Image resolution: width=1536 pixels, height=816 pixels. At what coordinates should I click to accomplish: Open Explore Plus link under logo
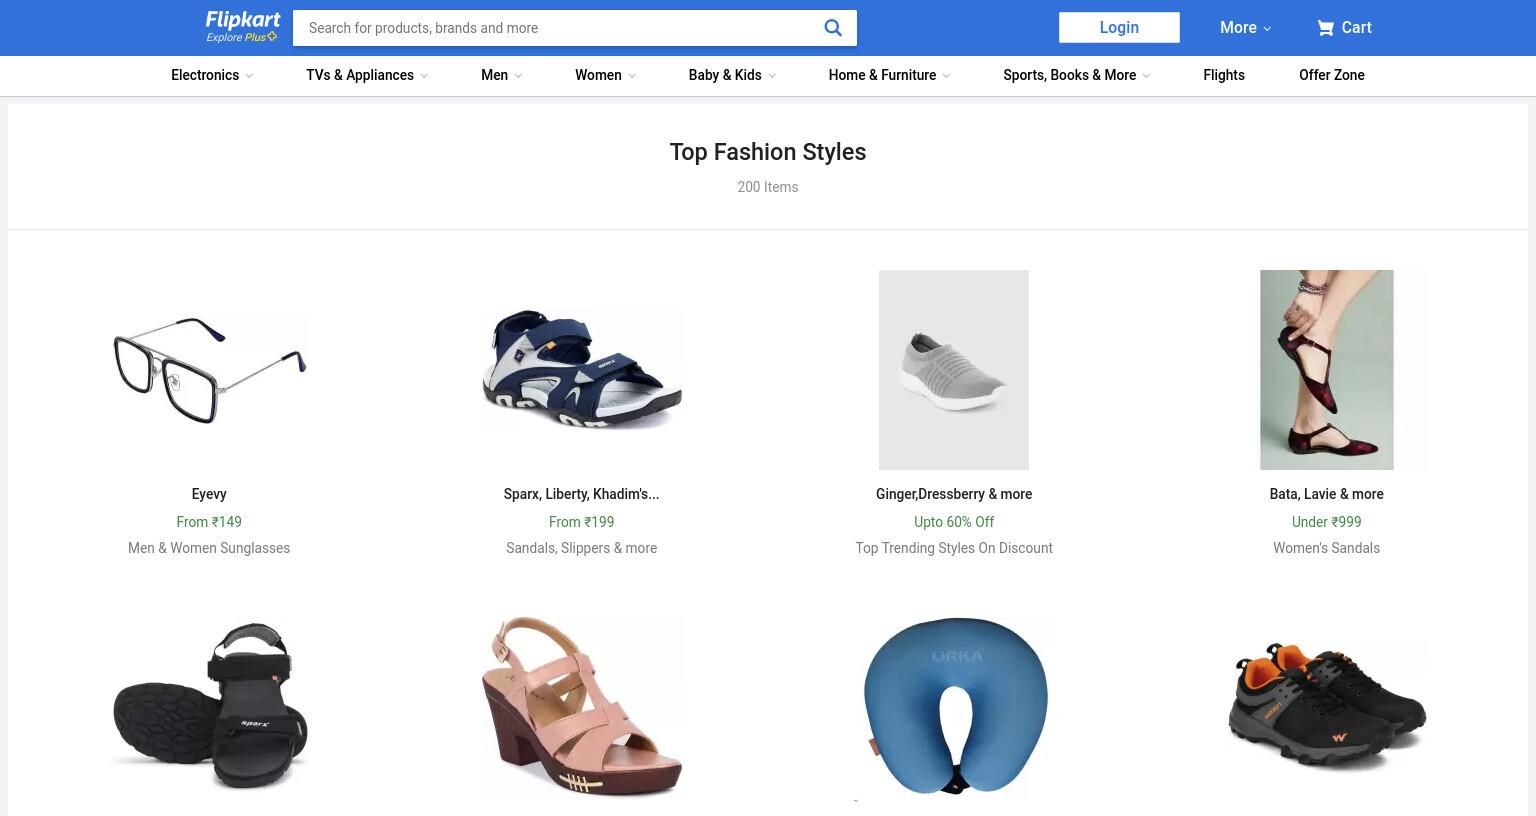pos(241,37)
